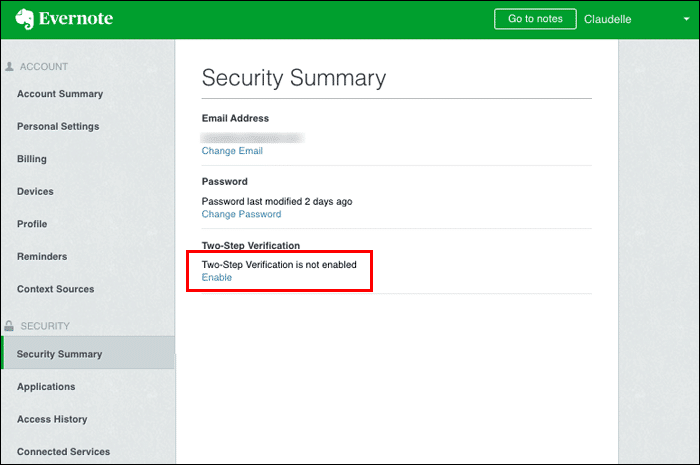Open Applications under Security

point(46,387)
